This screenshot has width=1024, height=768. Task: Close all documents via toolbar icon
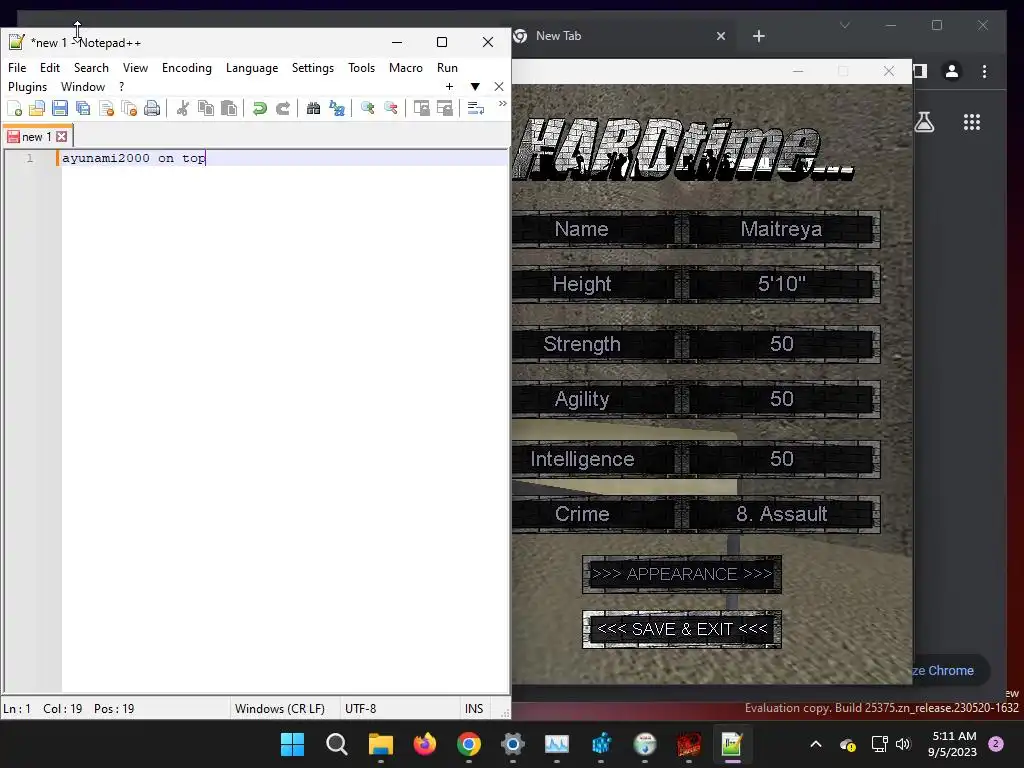click(129, 108)
